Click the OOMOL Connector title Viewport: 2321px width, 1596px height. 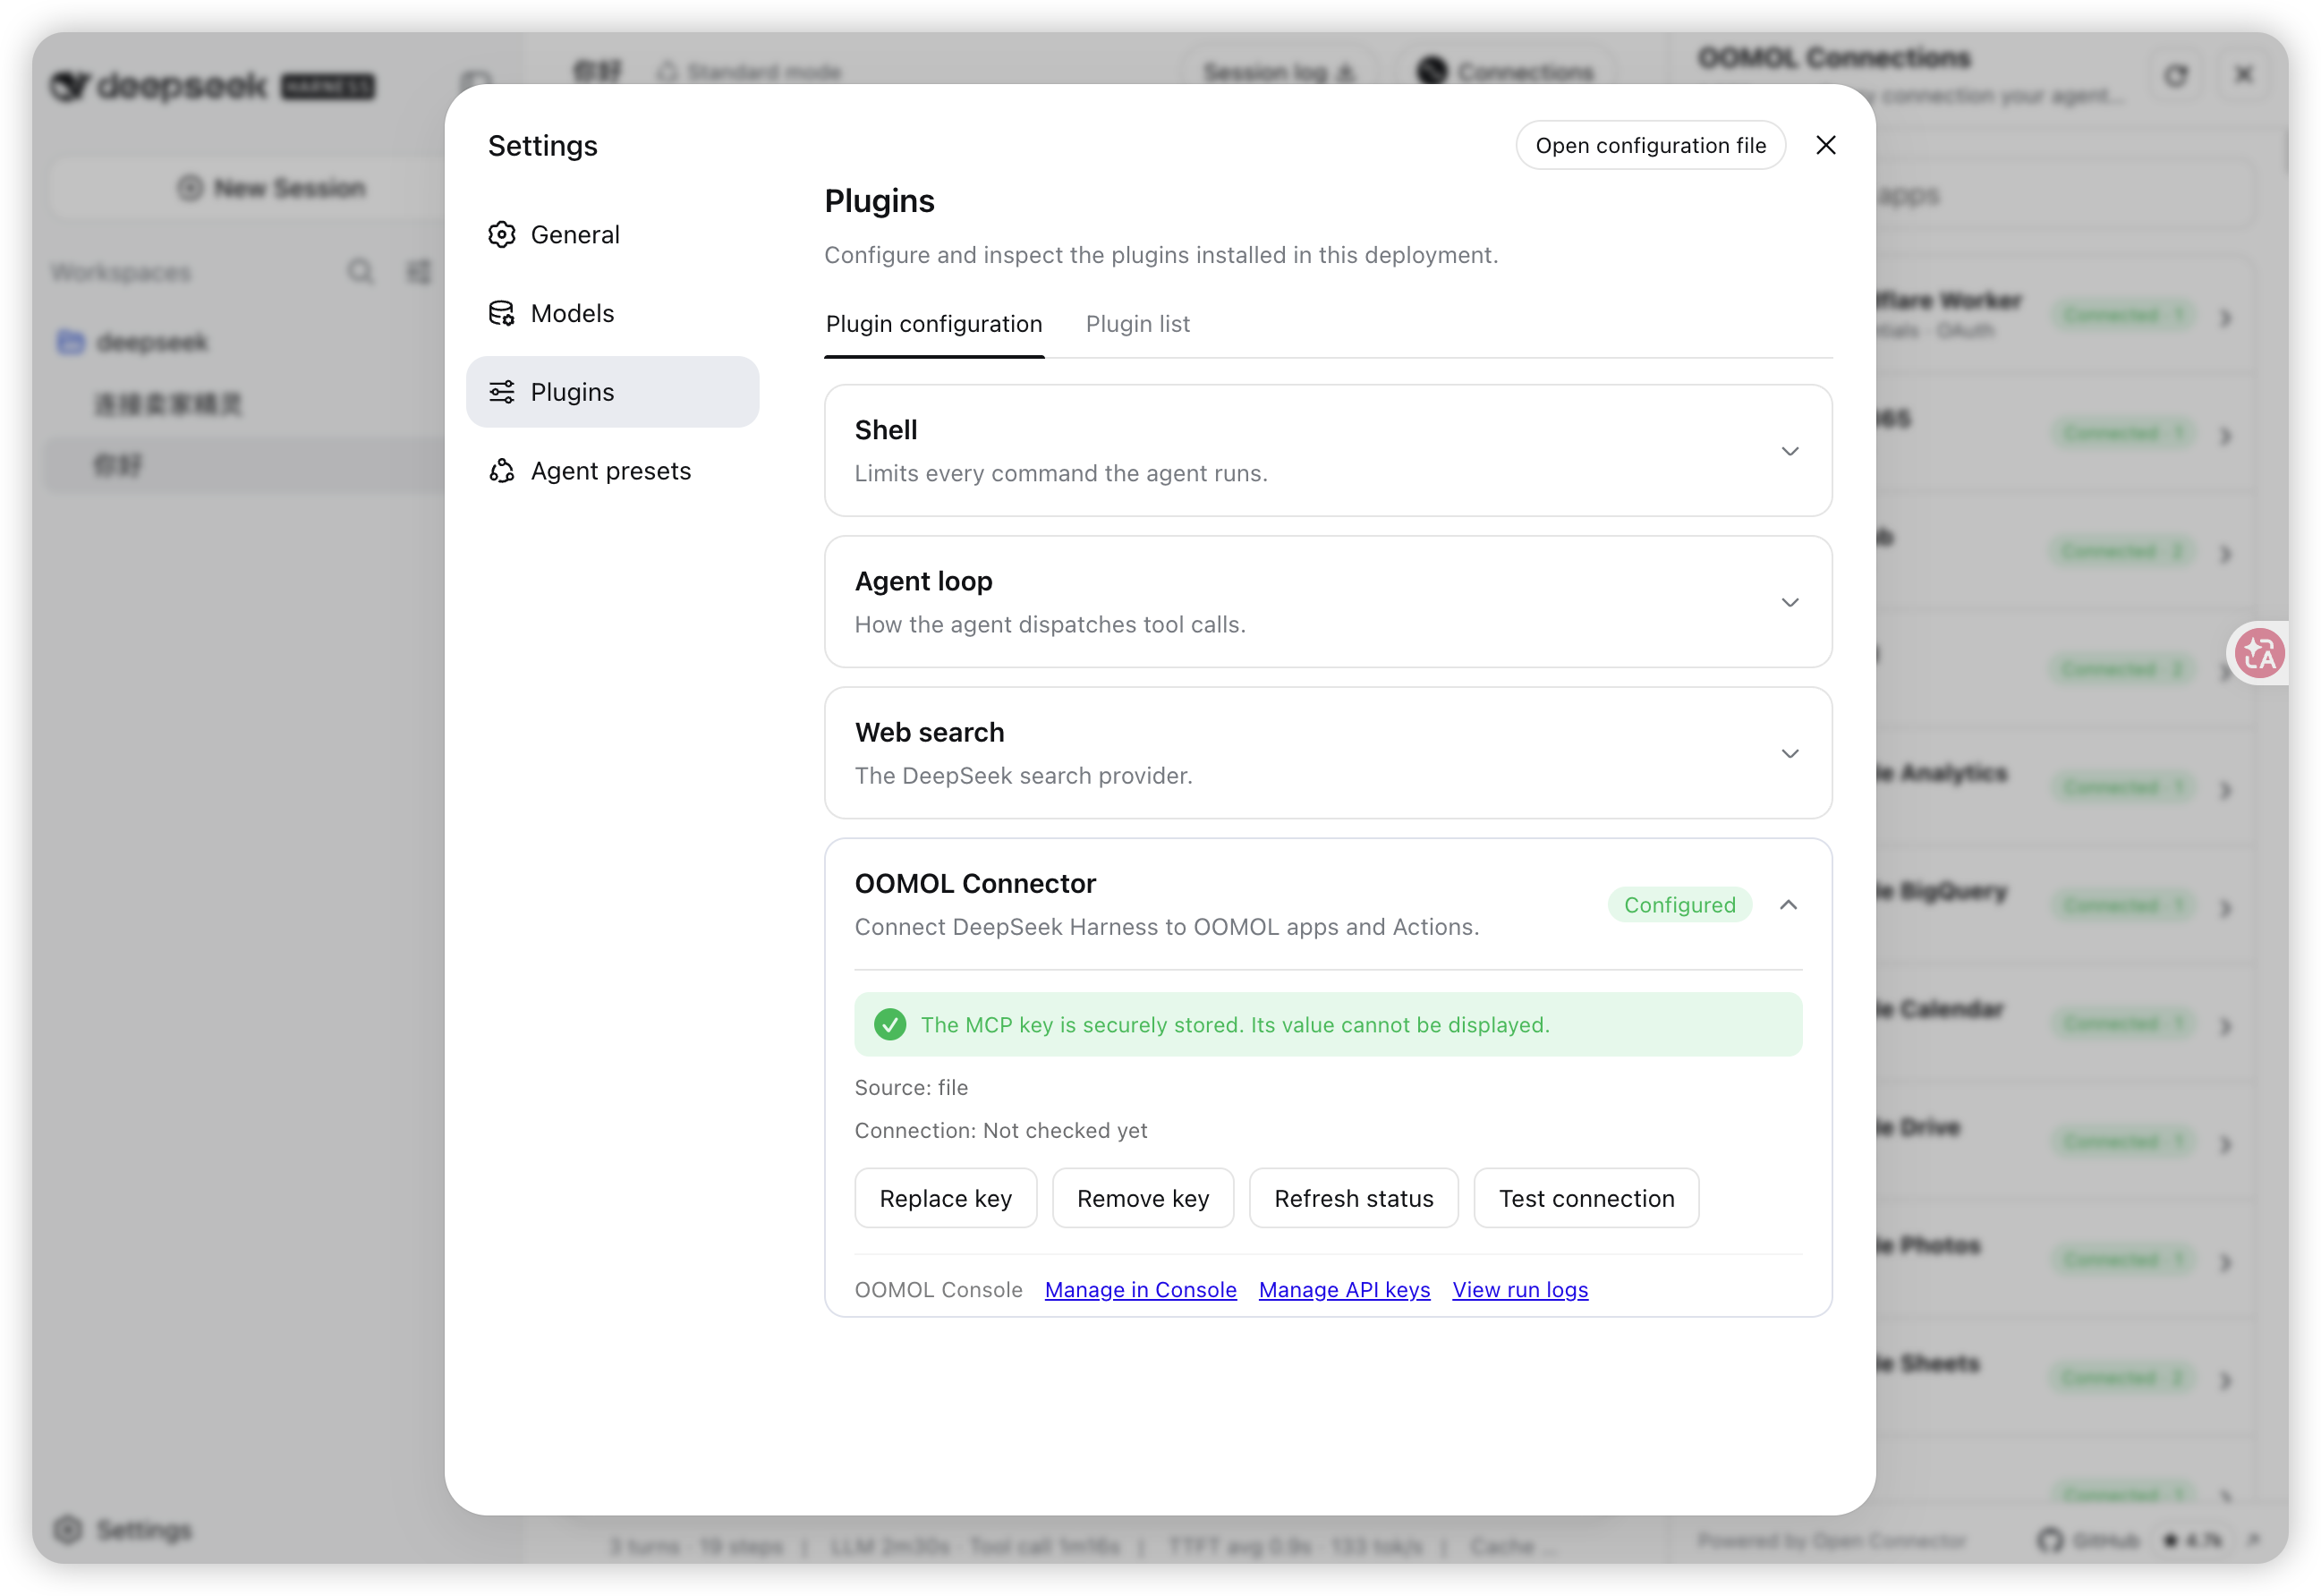[x=975, y=883]
